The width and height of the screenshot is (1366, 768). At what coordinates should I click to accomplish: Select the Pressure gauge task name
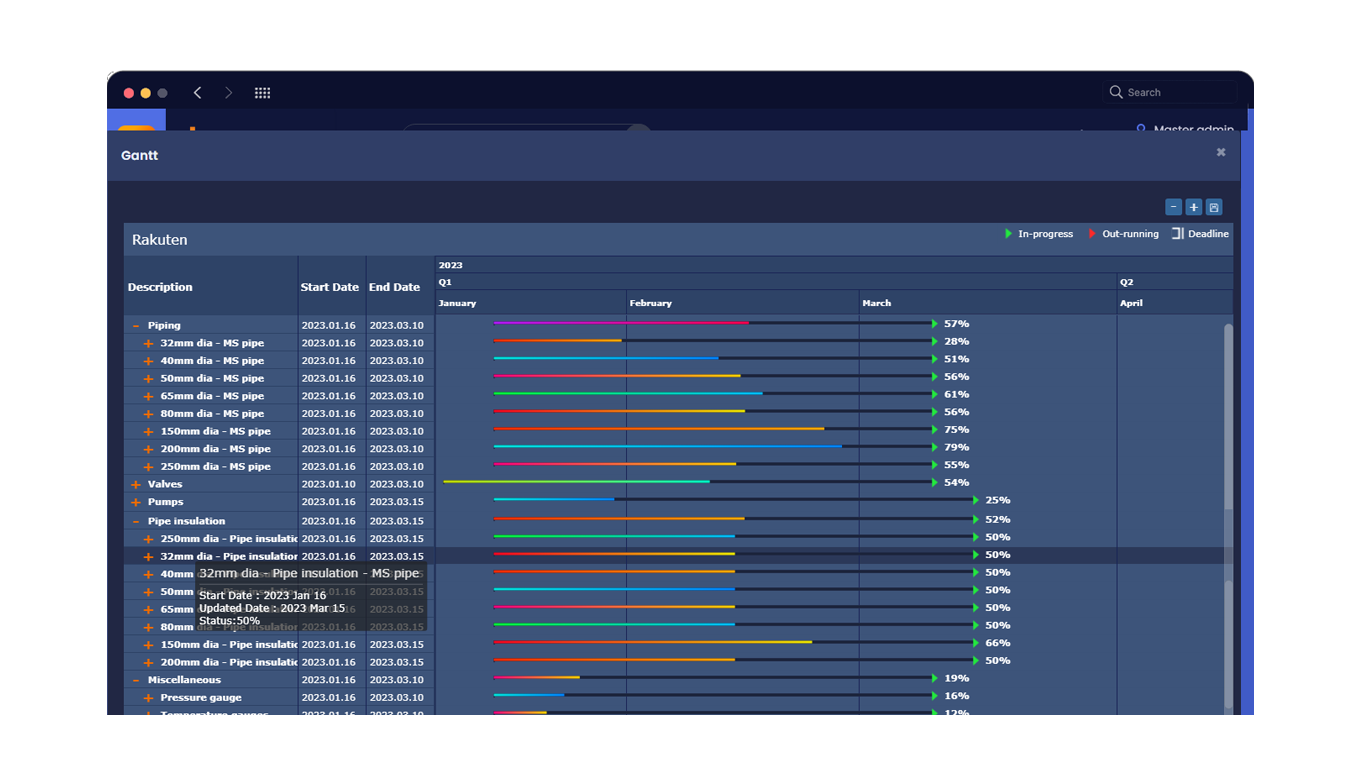tap(201, 698)
